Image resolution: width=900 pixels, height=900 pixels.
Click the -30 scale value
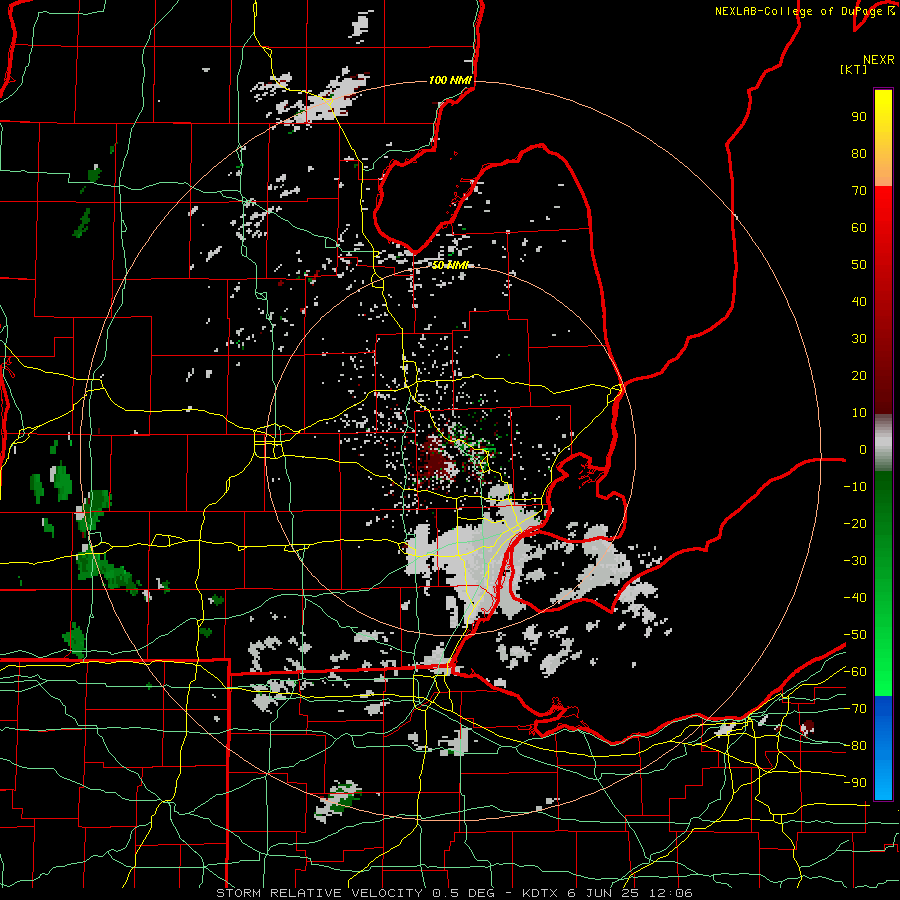[x=855, y=561]
